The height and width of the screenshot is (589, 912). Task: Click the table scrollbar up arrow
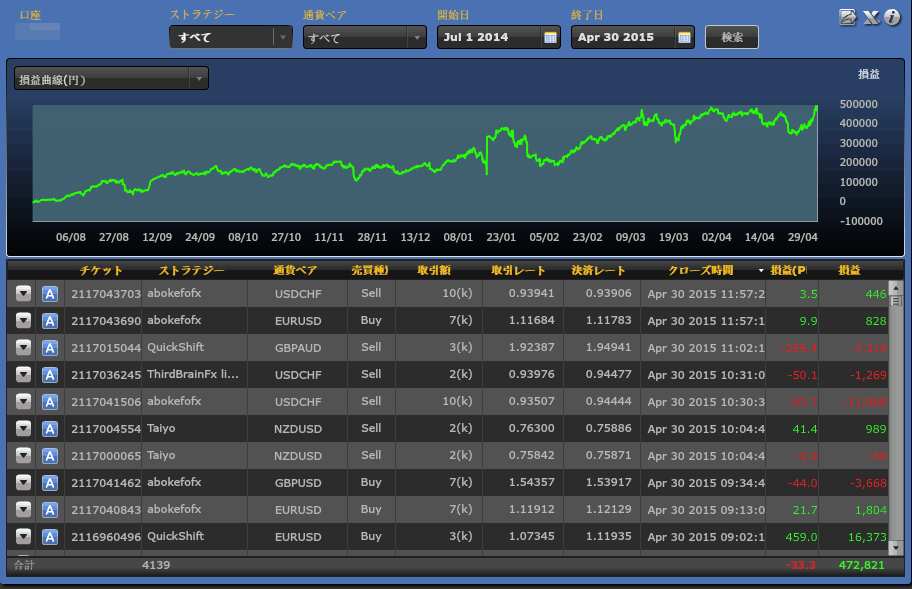(896, 287)
